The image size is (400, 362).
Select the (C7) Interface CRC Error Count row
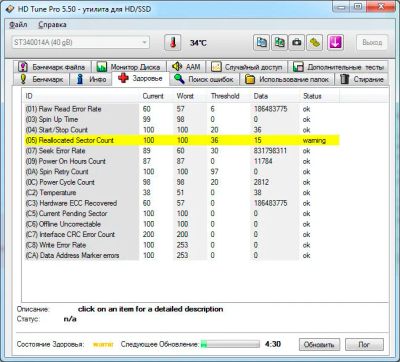[181, 235]
